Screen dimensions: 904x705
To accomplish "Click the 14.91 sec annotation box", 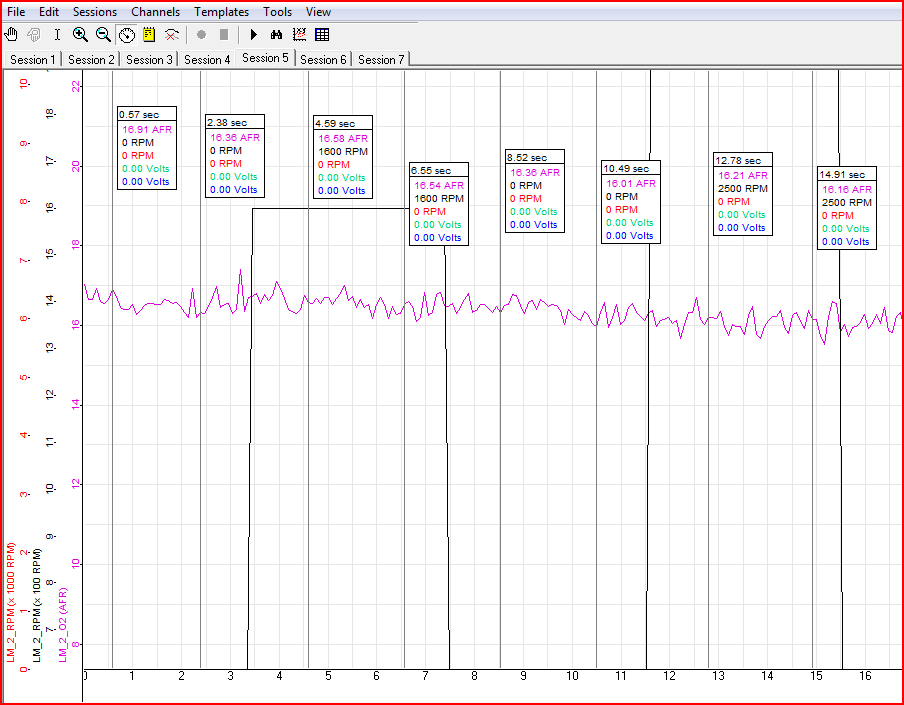I will [x=847, y=208].
